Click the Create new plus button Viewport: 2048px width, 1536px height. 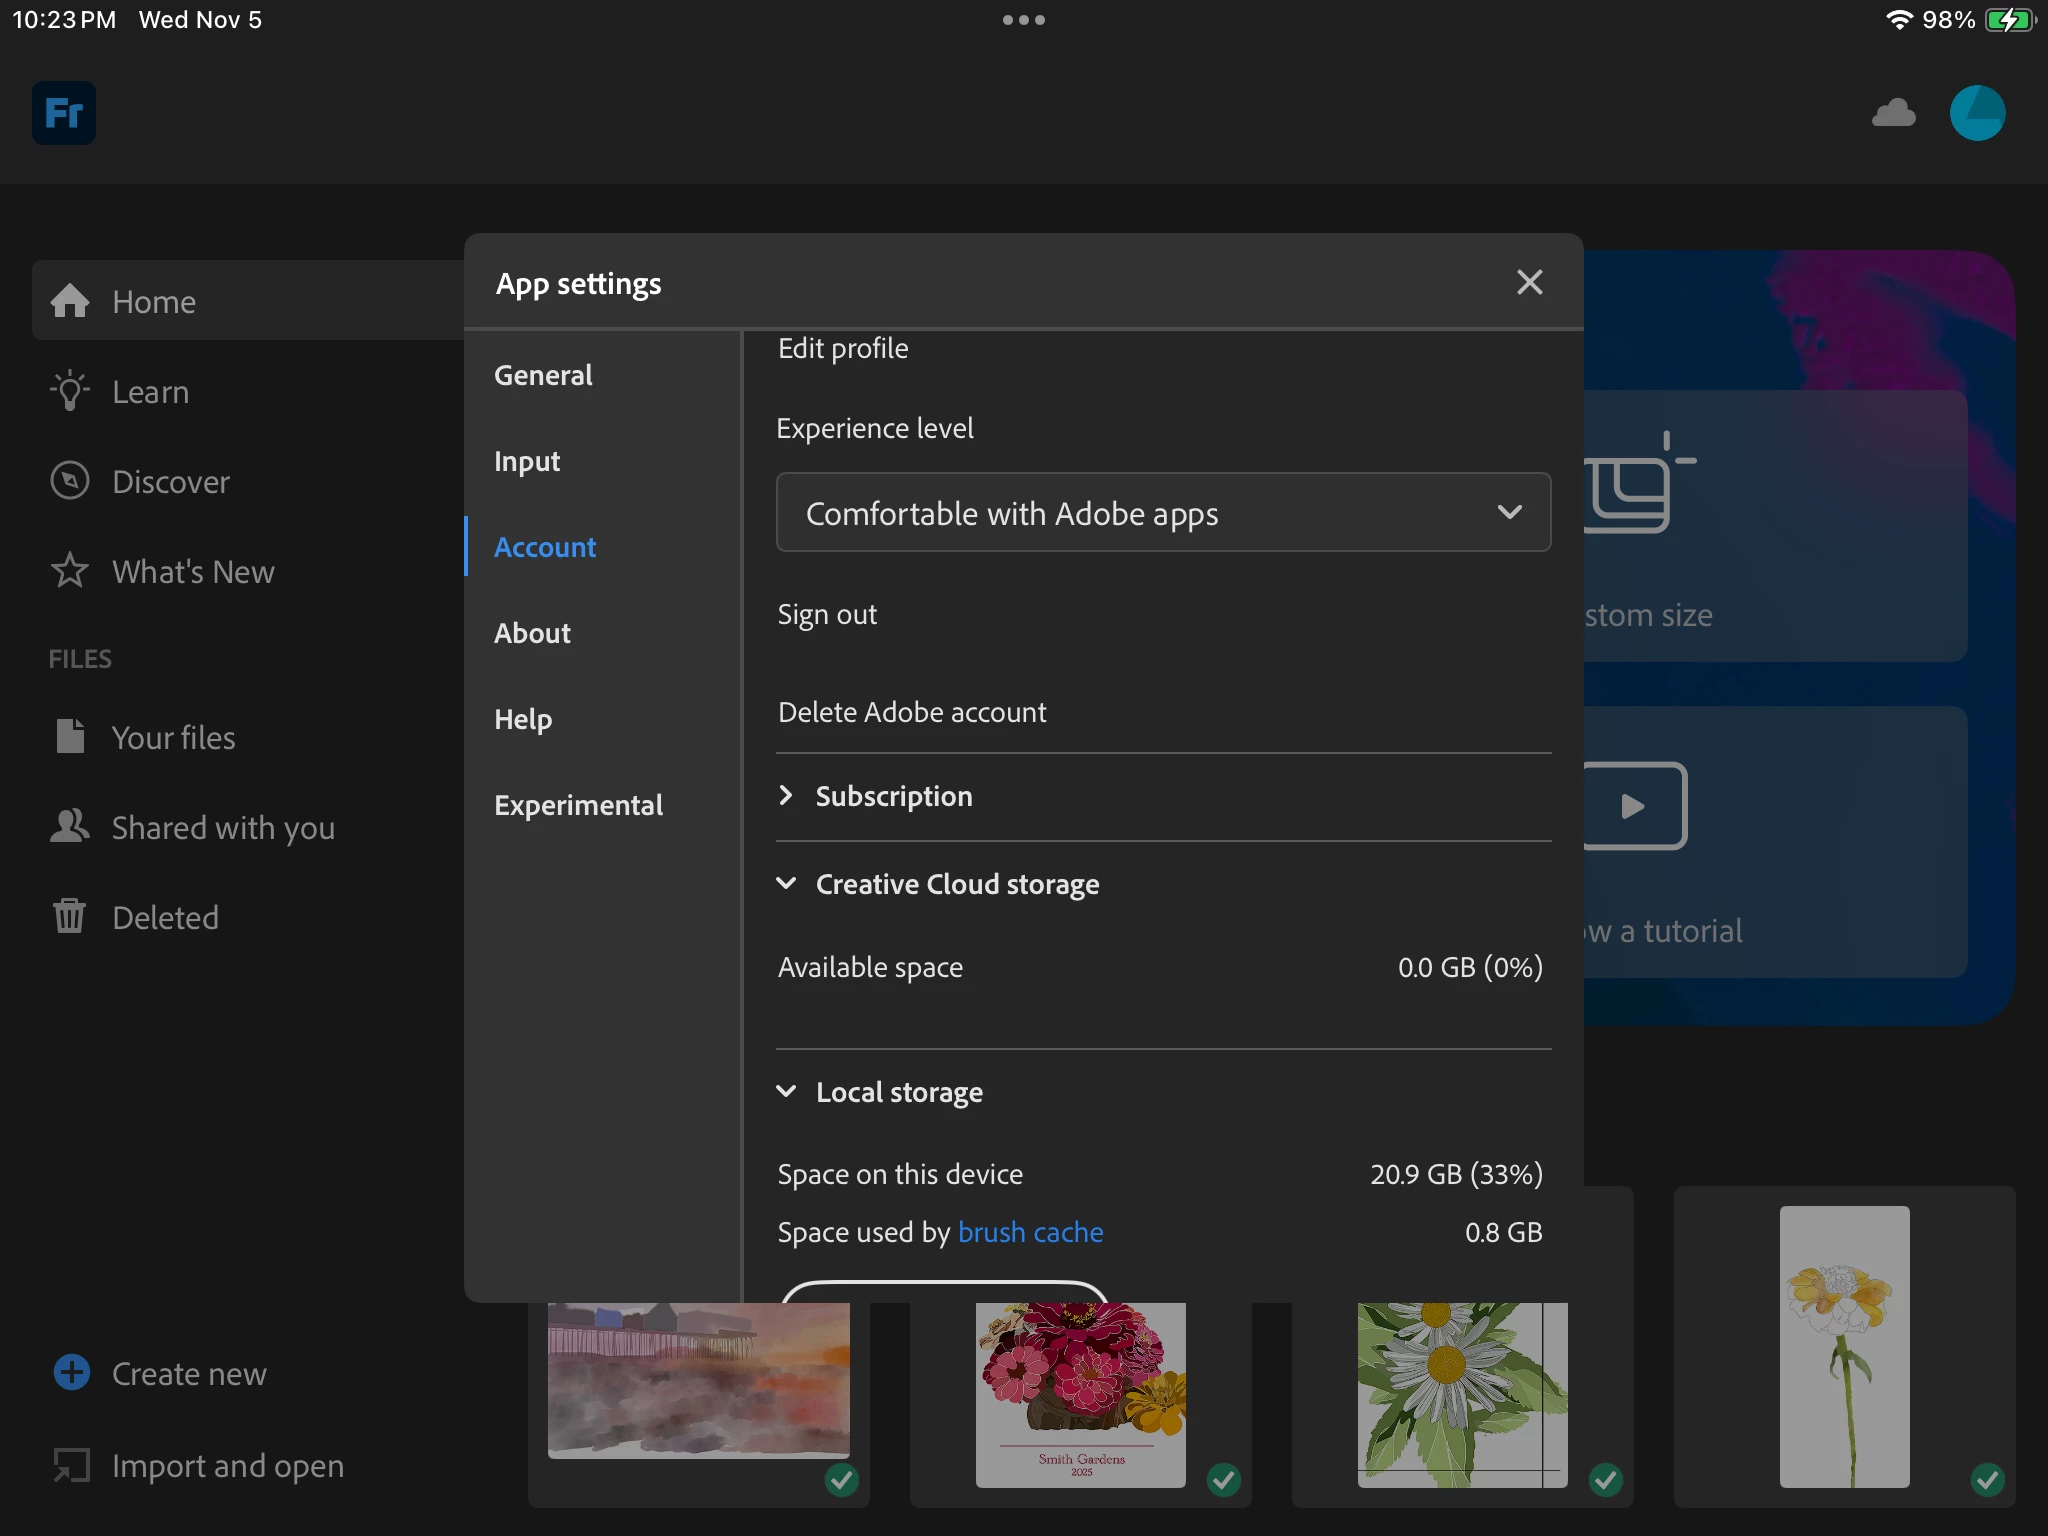72,1372
